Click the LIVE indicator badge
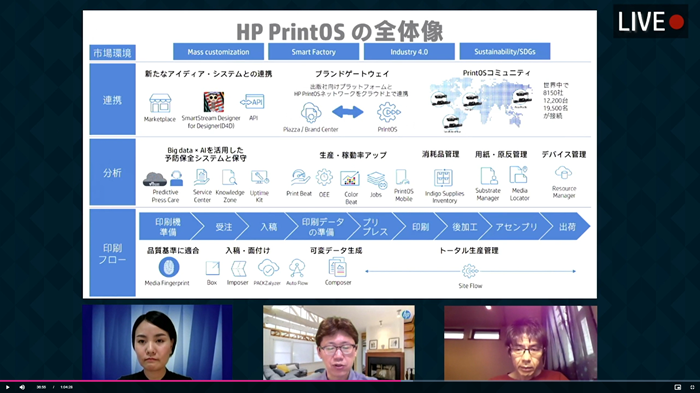The image size is (700, 393). click(x=650, y=21)
